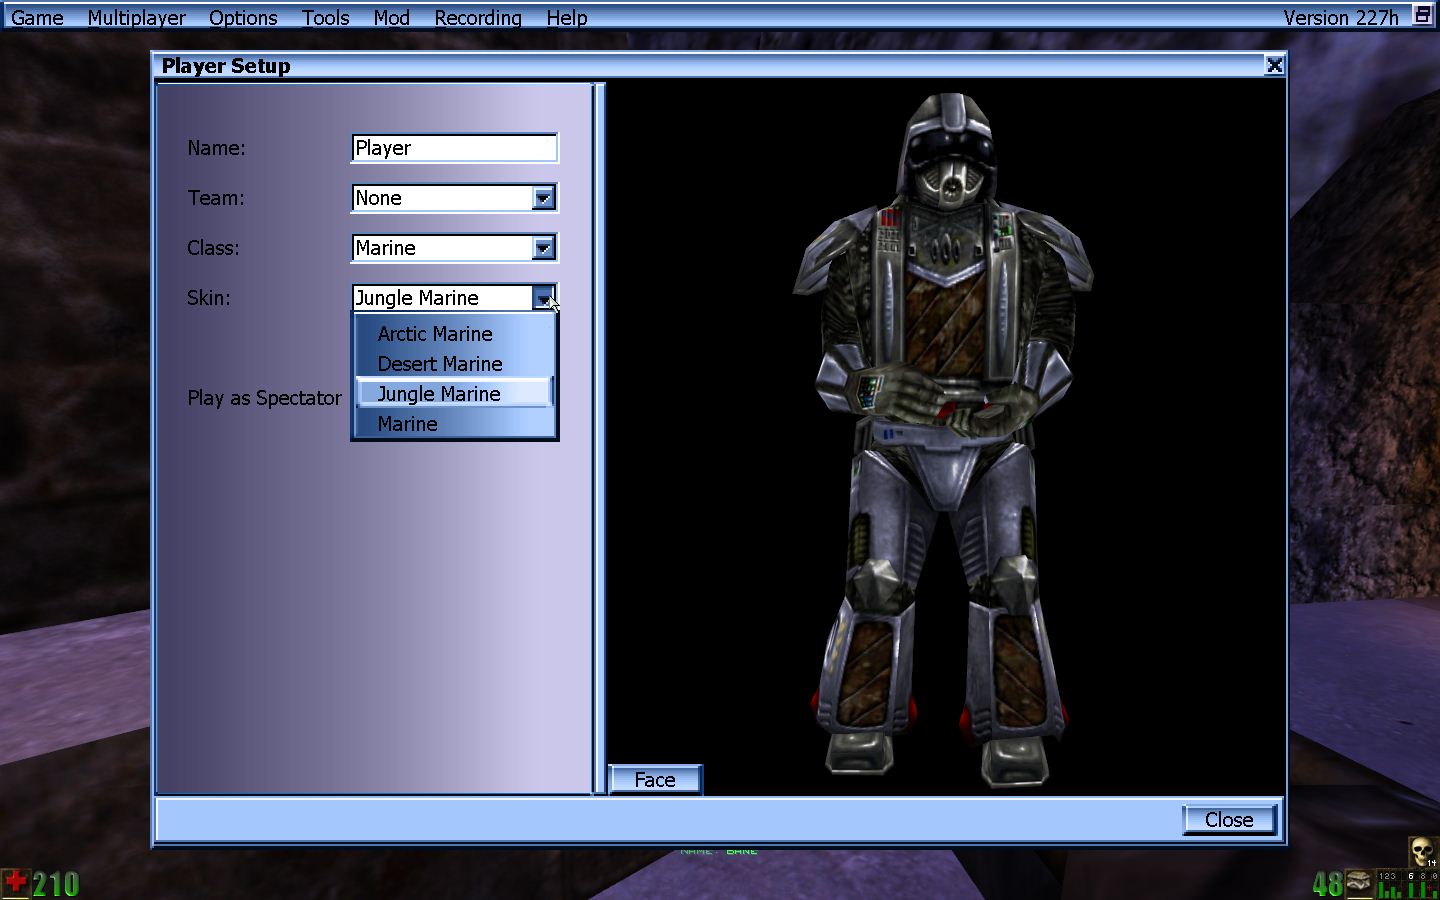Click the Version 227h text
The image size is (1440, 900).
(x=1340, y=17)
